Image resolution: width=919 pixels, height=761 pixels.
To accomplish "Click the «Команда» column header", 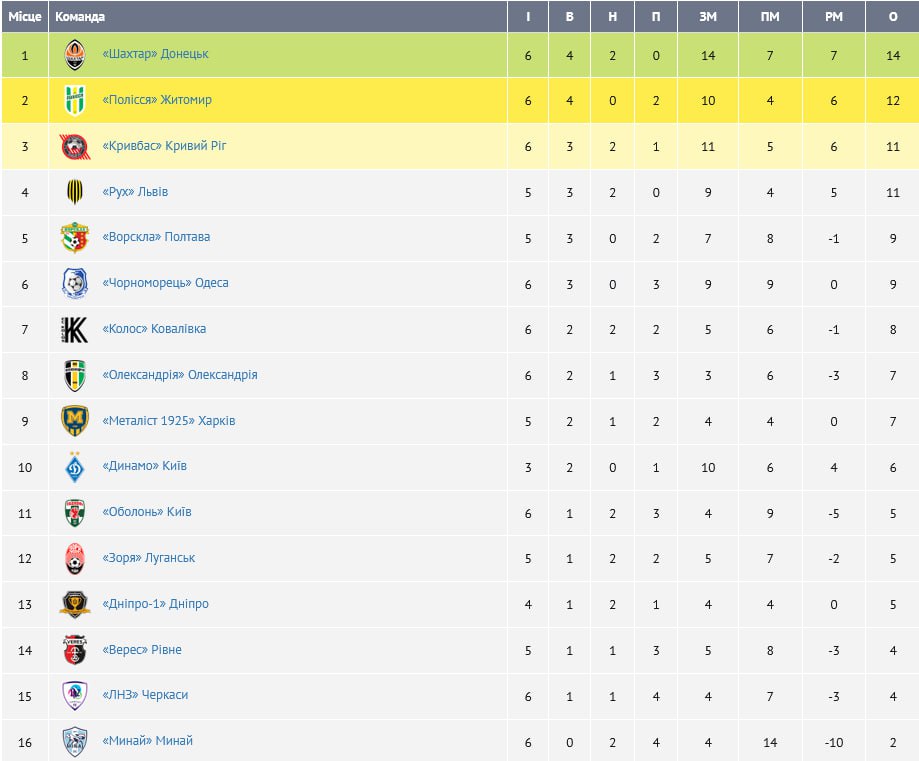I will click(x=80, y=17).
